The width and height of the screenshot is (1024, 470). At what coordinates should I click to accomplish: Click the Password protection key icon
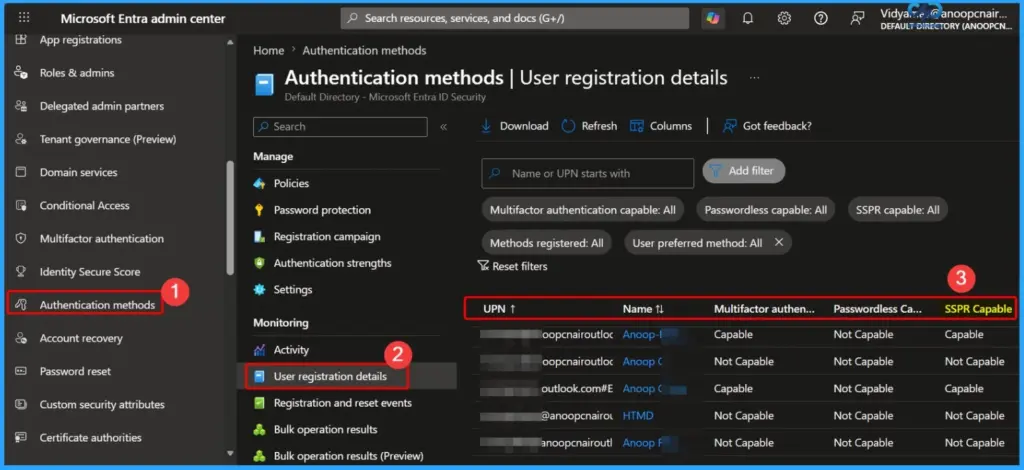tap(259, 210)
